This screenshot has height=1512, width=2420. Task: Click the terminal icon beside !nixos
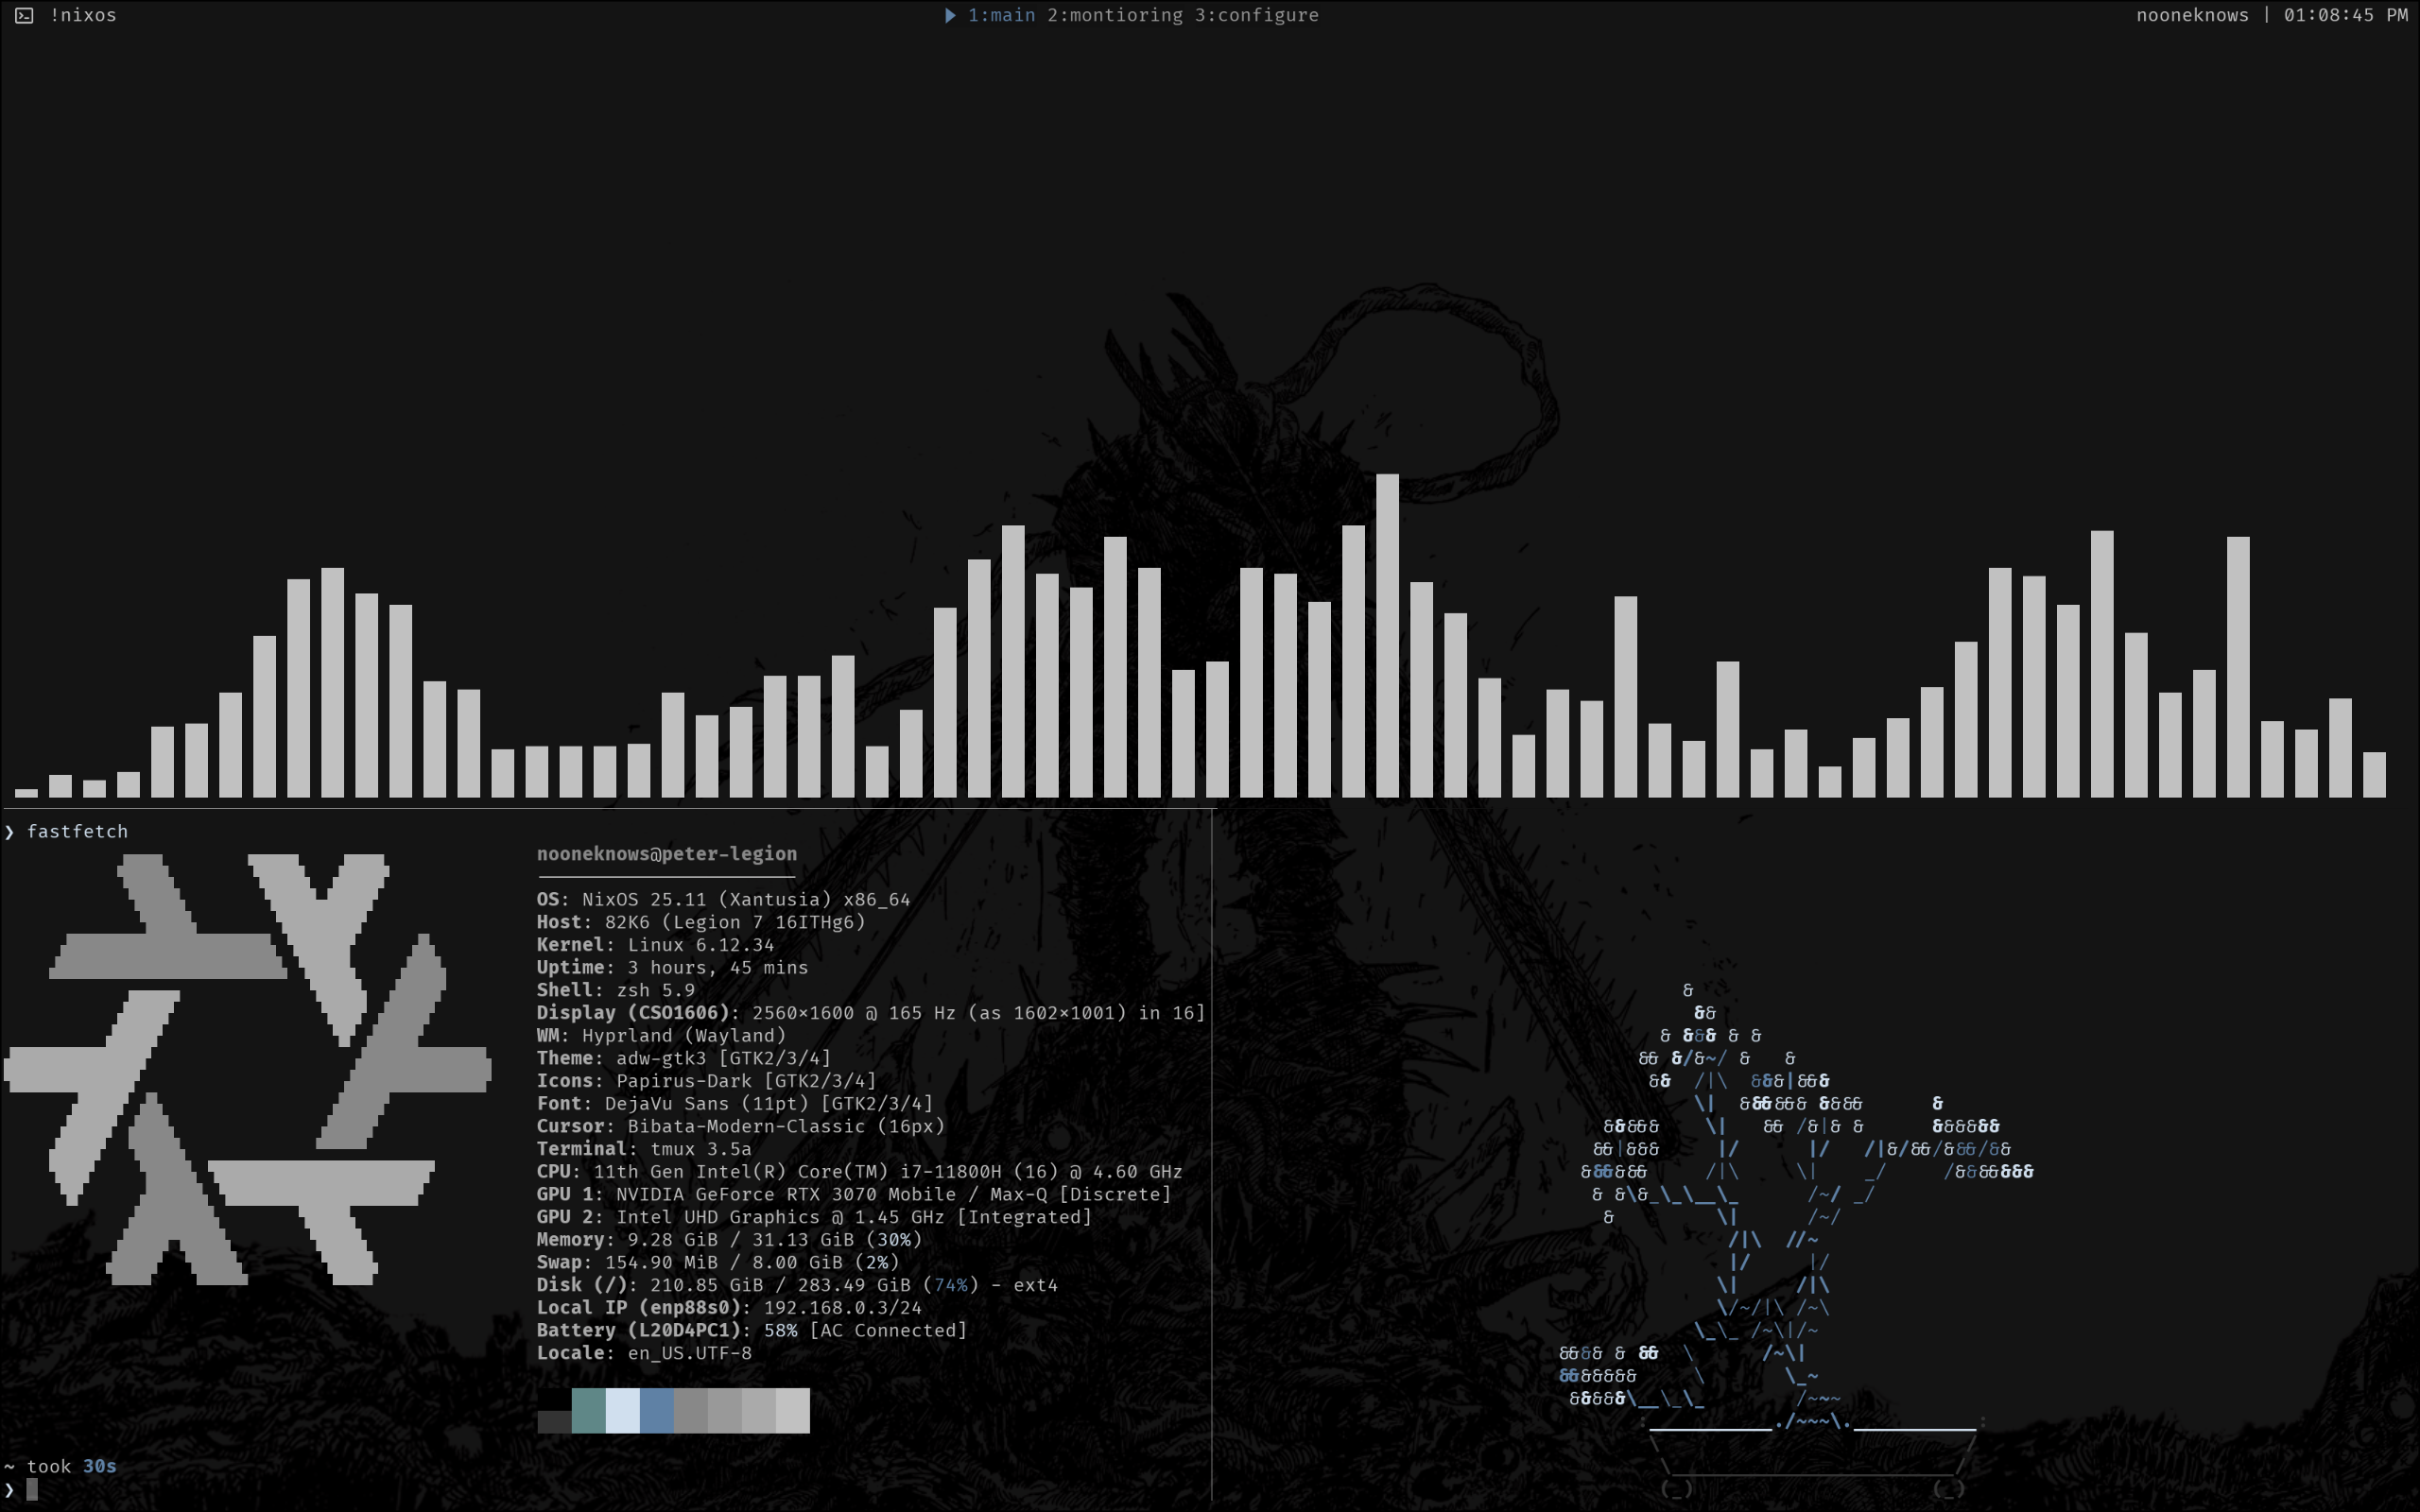tap(24, 15)
